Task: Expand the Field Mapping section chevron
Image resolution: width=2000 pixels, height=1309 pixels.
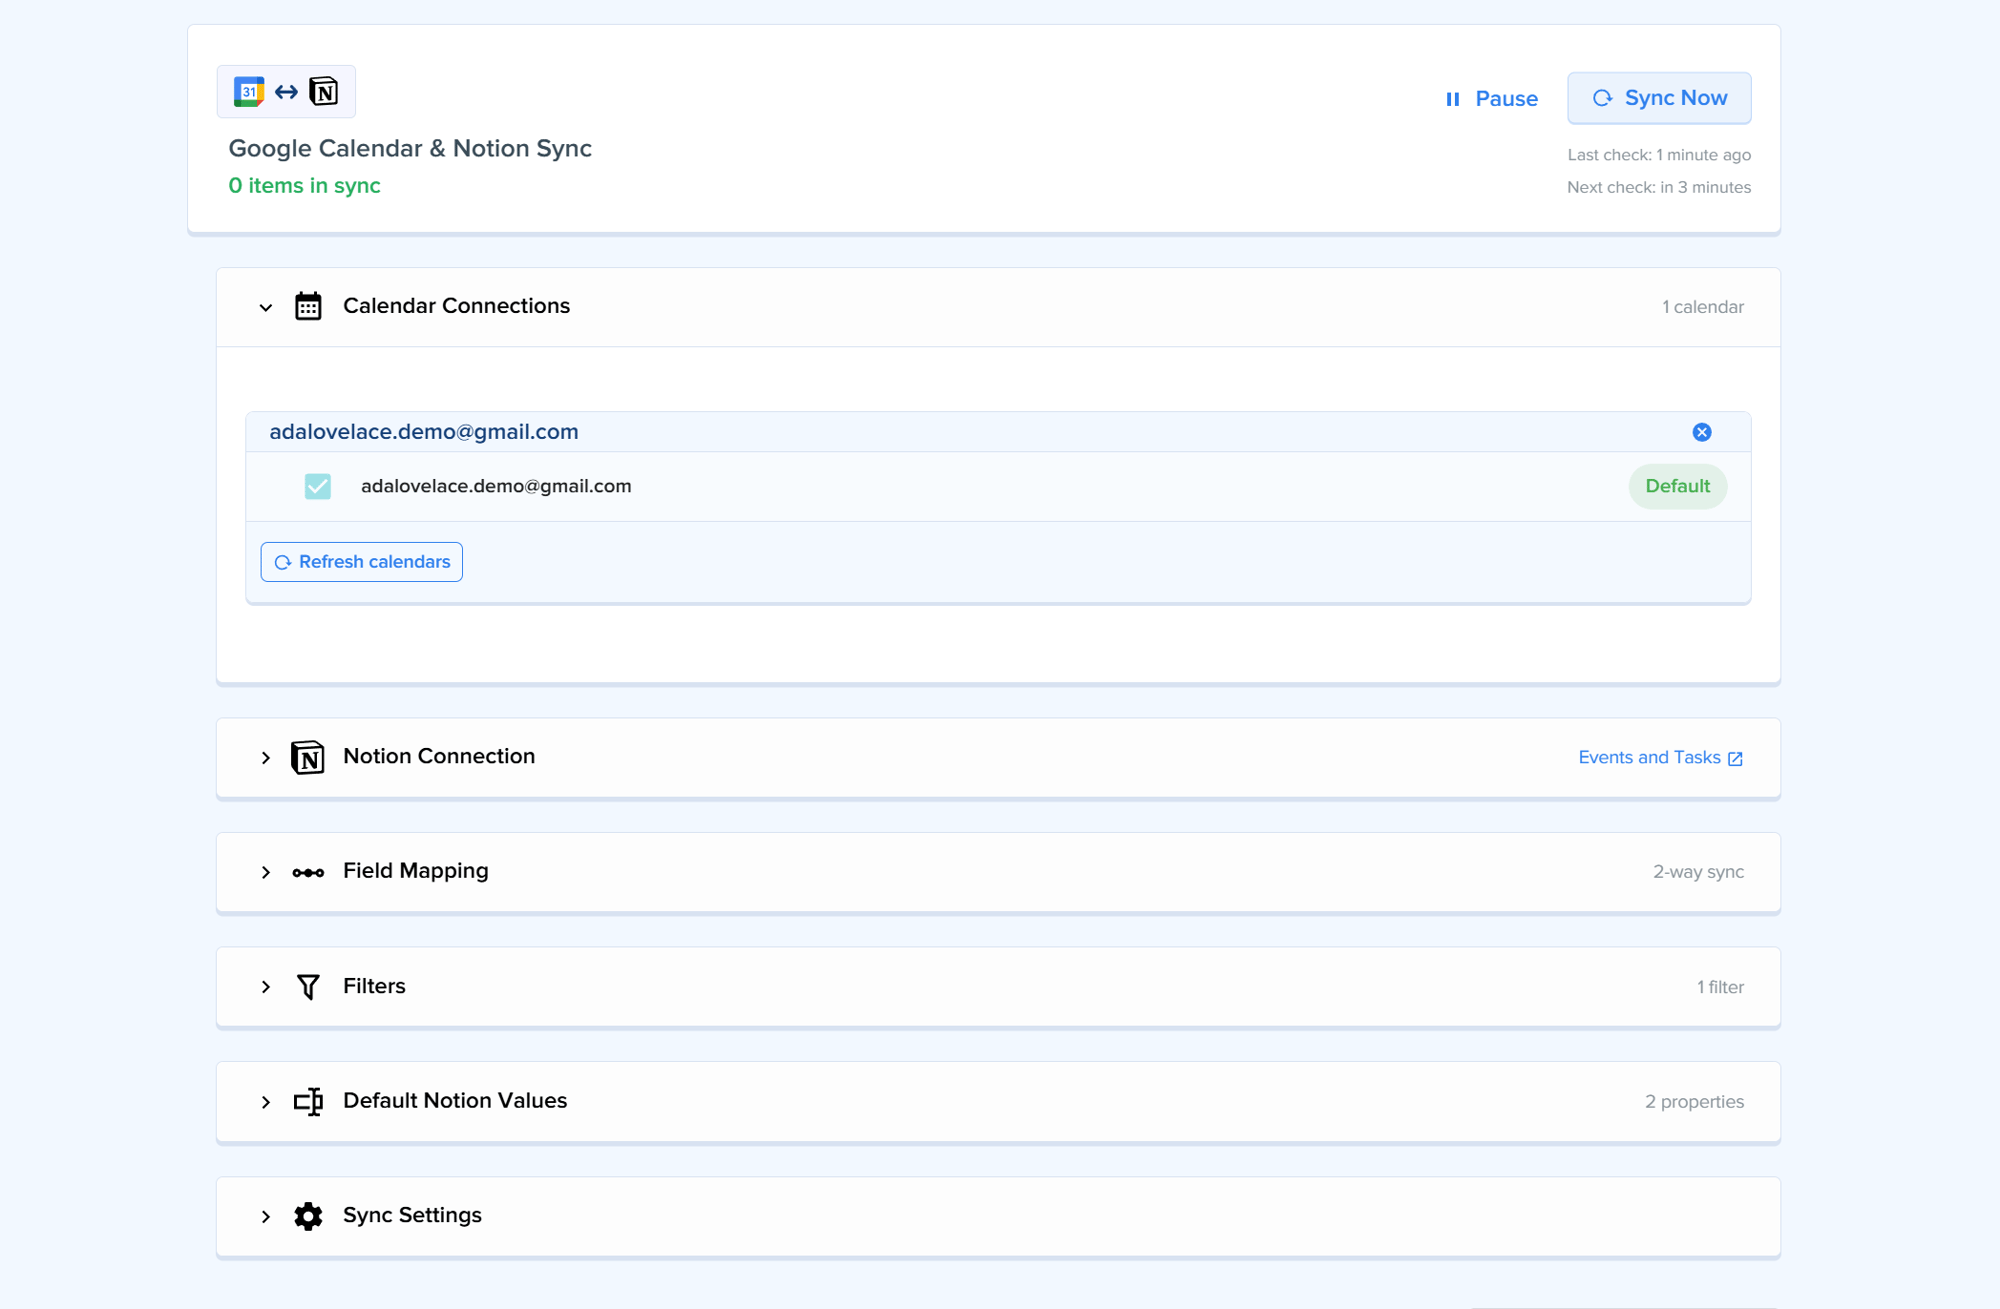Action: coord(265,872)
